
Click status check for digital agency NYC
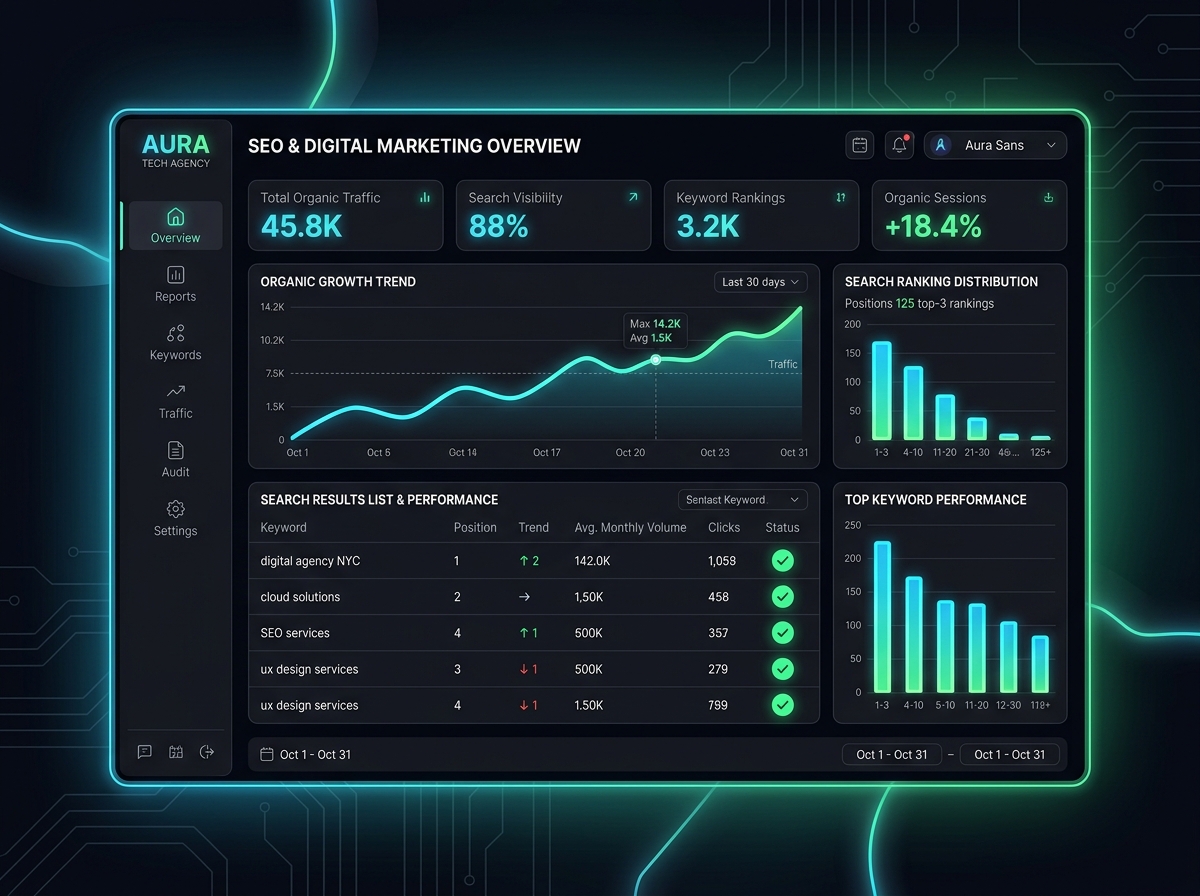783,561
